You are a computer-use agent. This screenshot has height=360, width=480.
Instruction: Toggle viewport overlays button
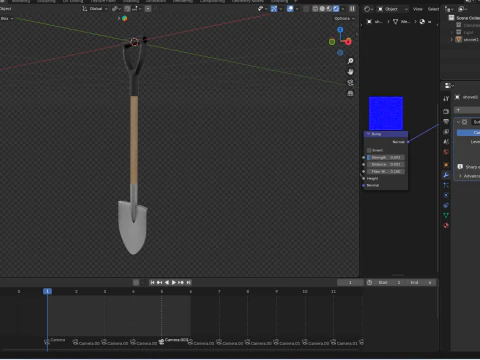pyautogui.click(x=290, y=9)
